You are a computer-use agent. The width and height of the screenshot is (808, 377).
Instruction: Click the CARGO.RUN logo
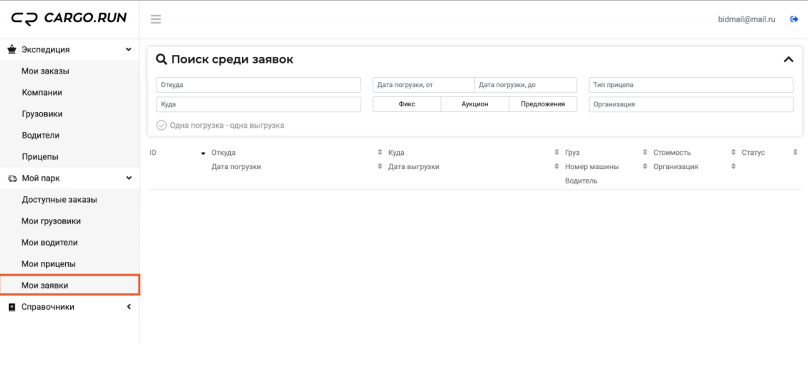[69, 19]
